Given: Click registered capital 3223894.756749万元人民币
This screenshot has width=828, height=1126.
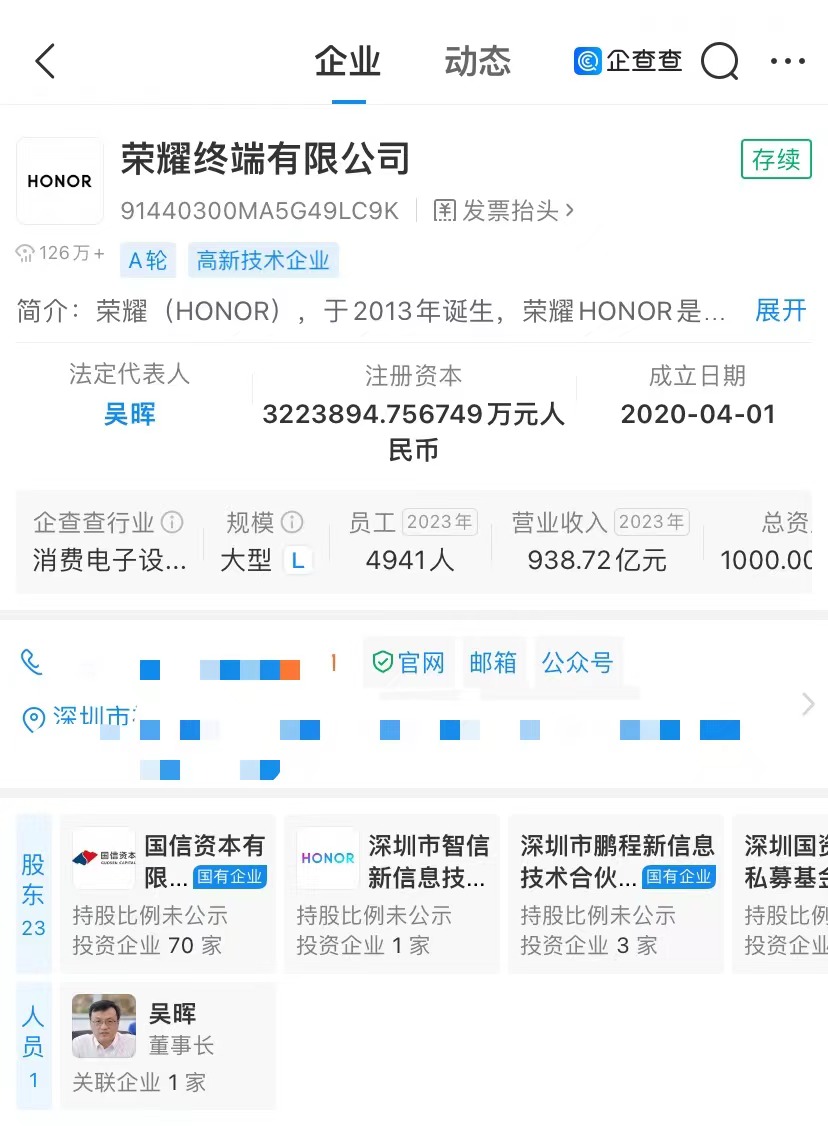Looking at the screenshot, I should (x=414, y=432).
